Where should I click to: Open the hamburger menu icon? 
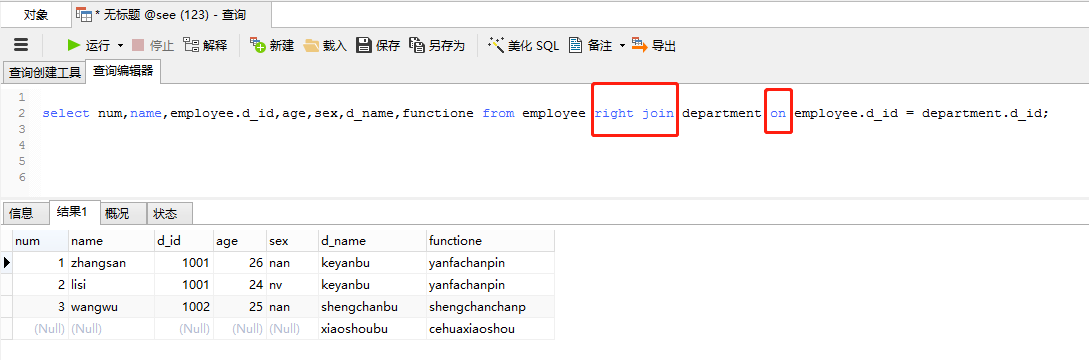[22, 45]
